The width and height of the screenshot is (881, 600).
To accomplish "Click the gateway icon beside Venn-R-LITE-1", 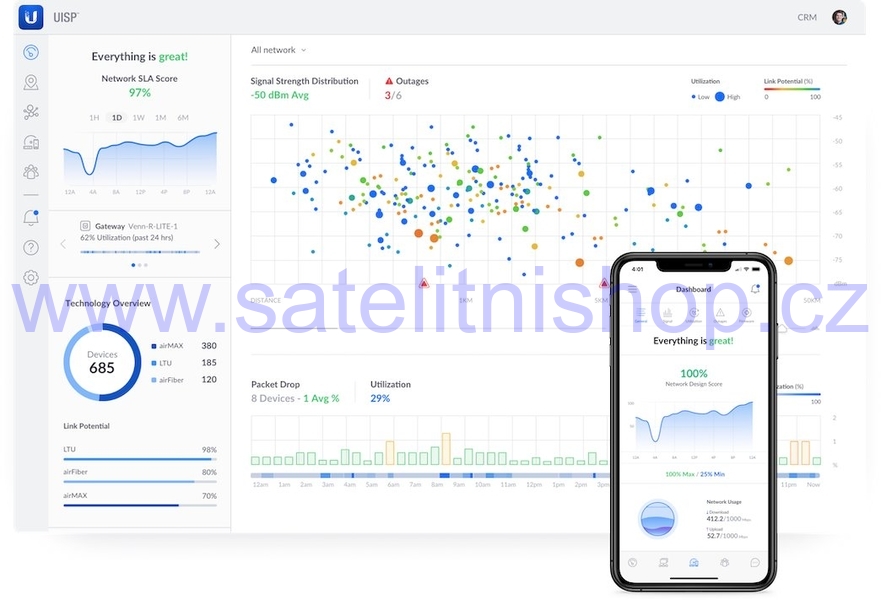I will [85, 226].
